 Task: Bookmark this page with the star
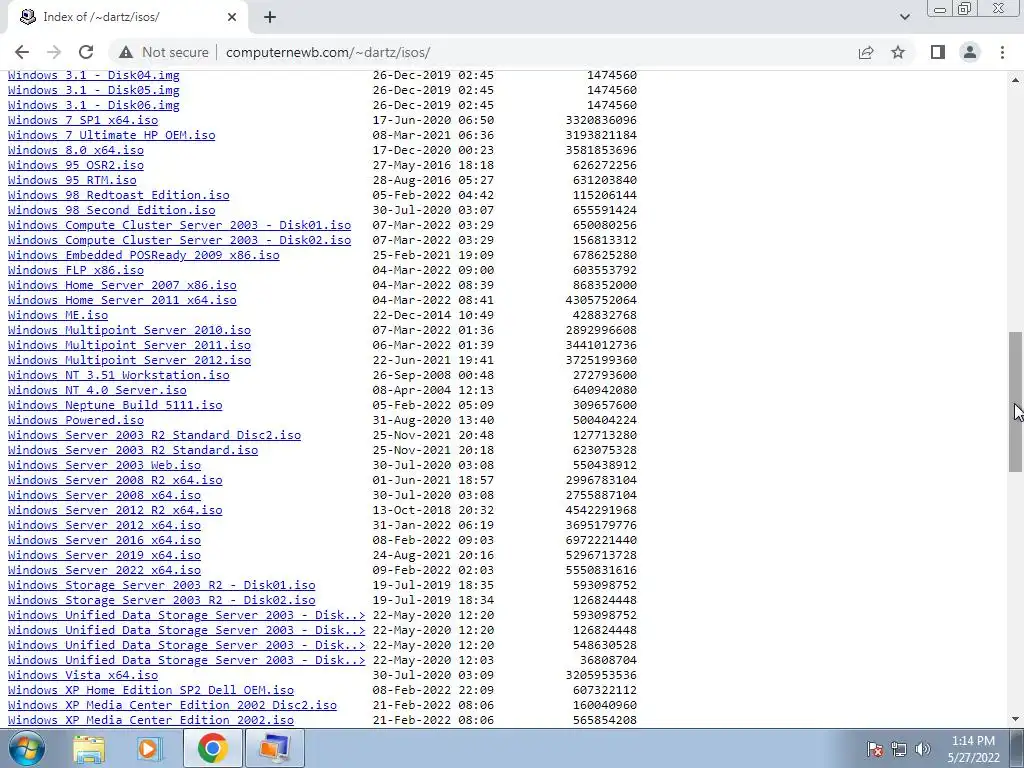[x=898, y=52]
